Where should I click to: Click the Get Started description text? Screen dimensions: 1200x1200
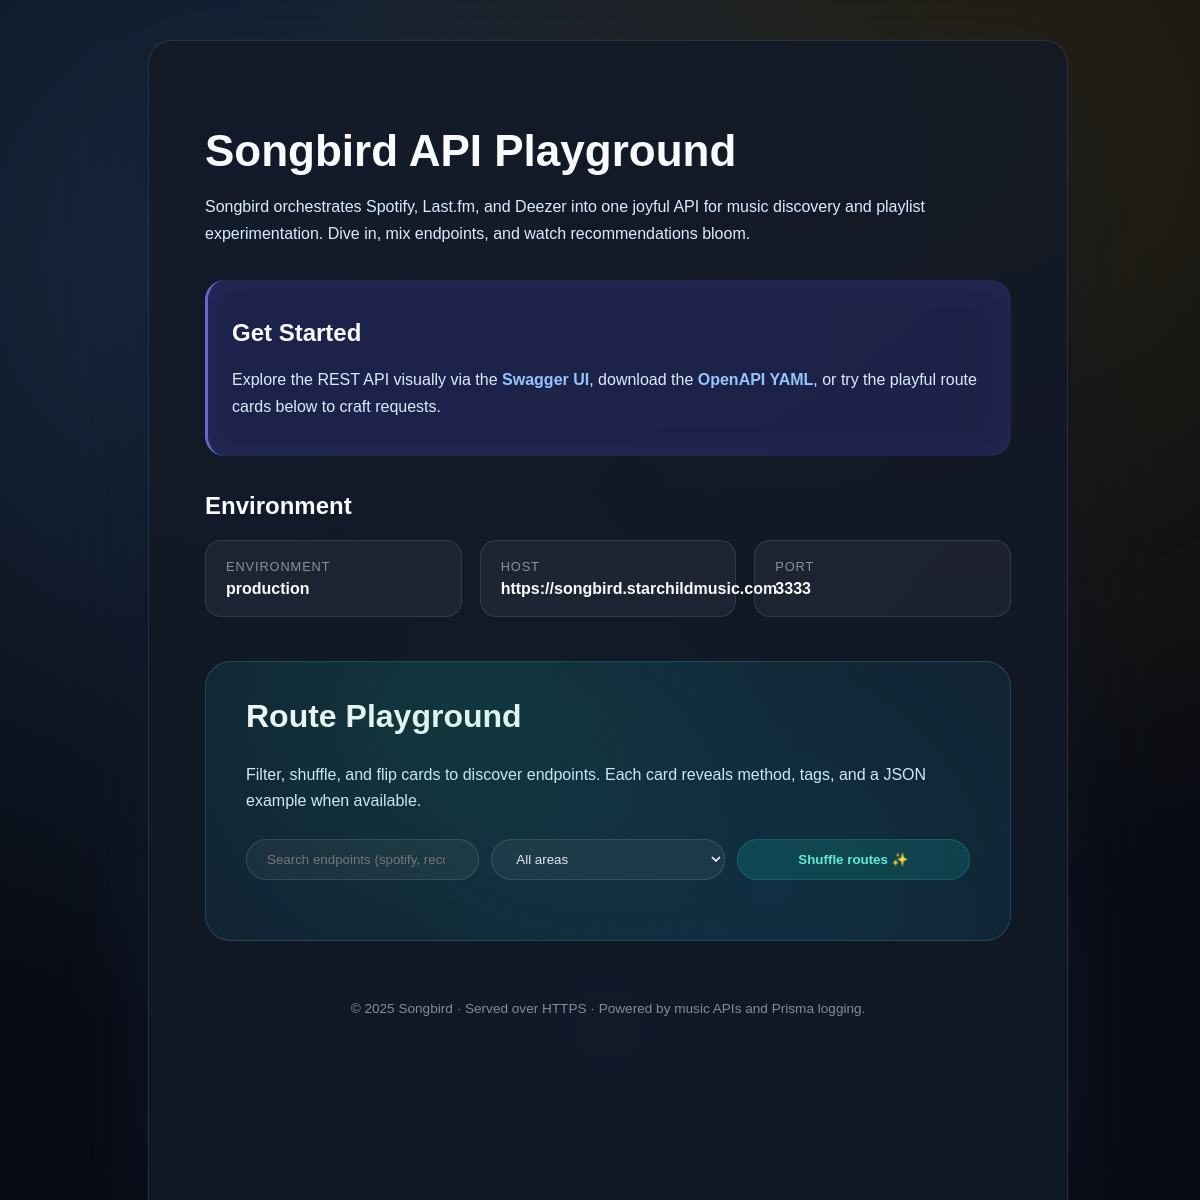point(604,393)
